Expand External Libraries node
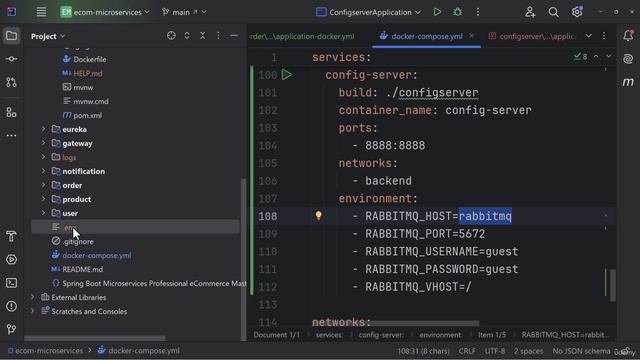Screen dimensions: 640x360 [32, 297]
